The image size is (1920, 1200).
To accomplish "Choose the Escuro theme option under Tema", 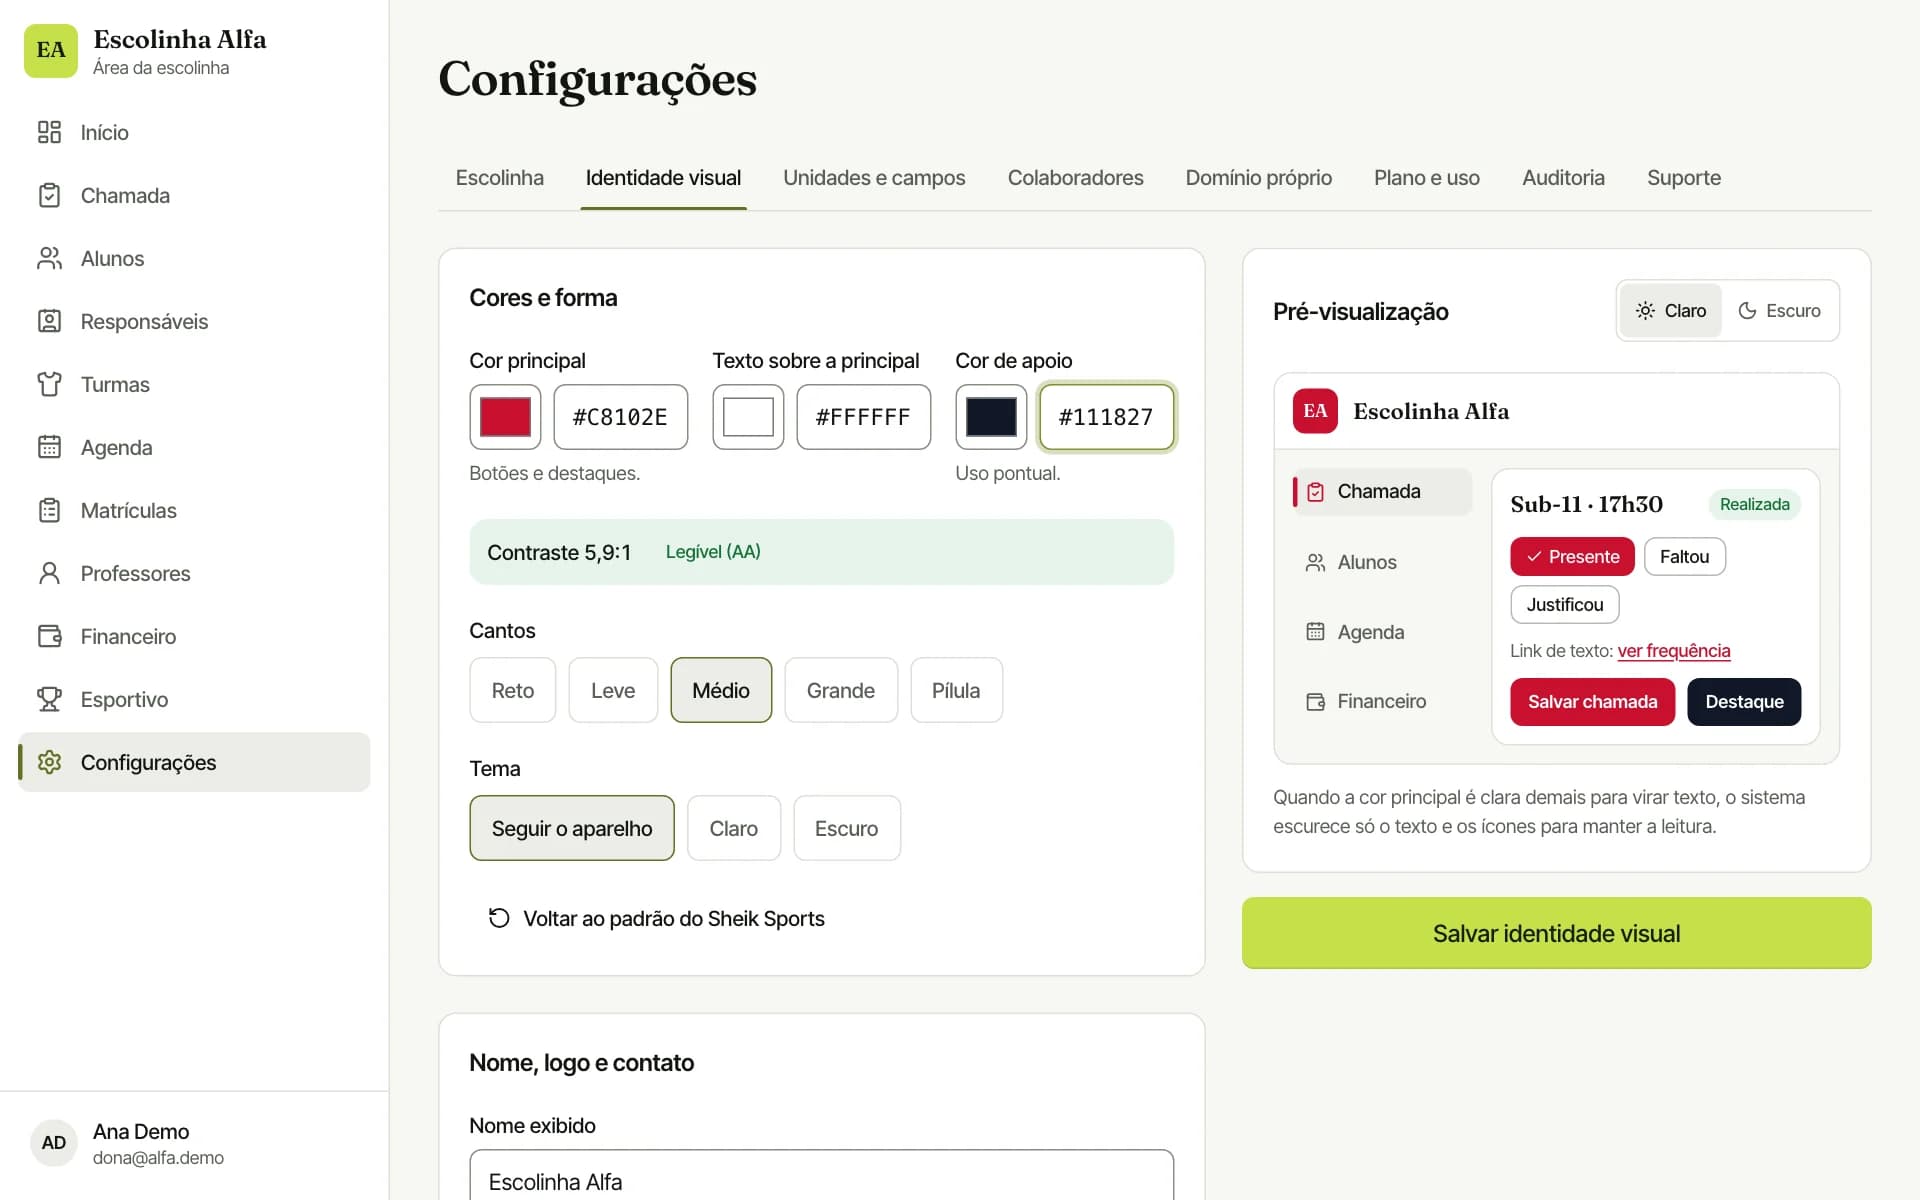I will [x=847, y=828].
